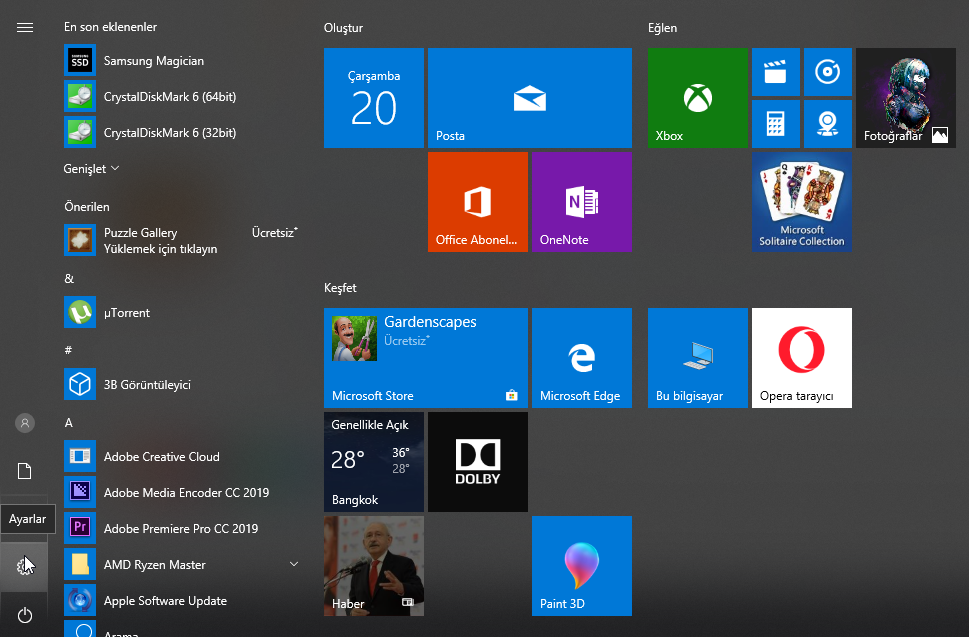Image resolution: width=969 pixels, height=637 pixels.
Task: Click the user account icon in sidebar
Action: point(25,423)
